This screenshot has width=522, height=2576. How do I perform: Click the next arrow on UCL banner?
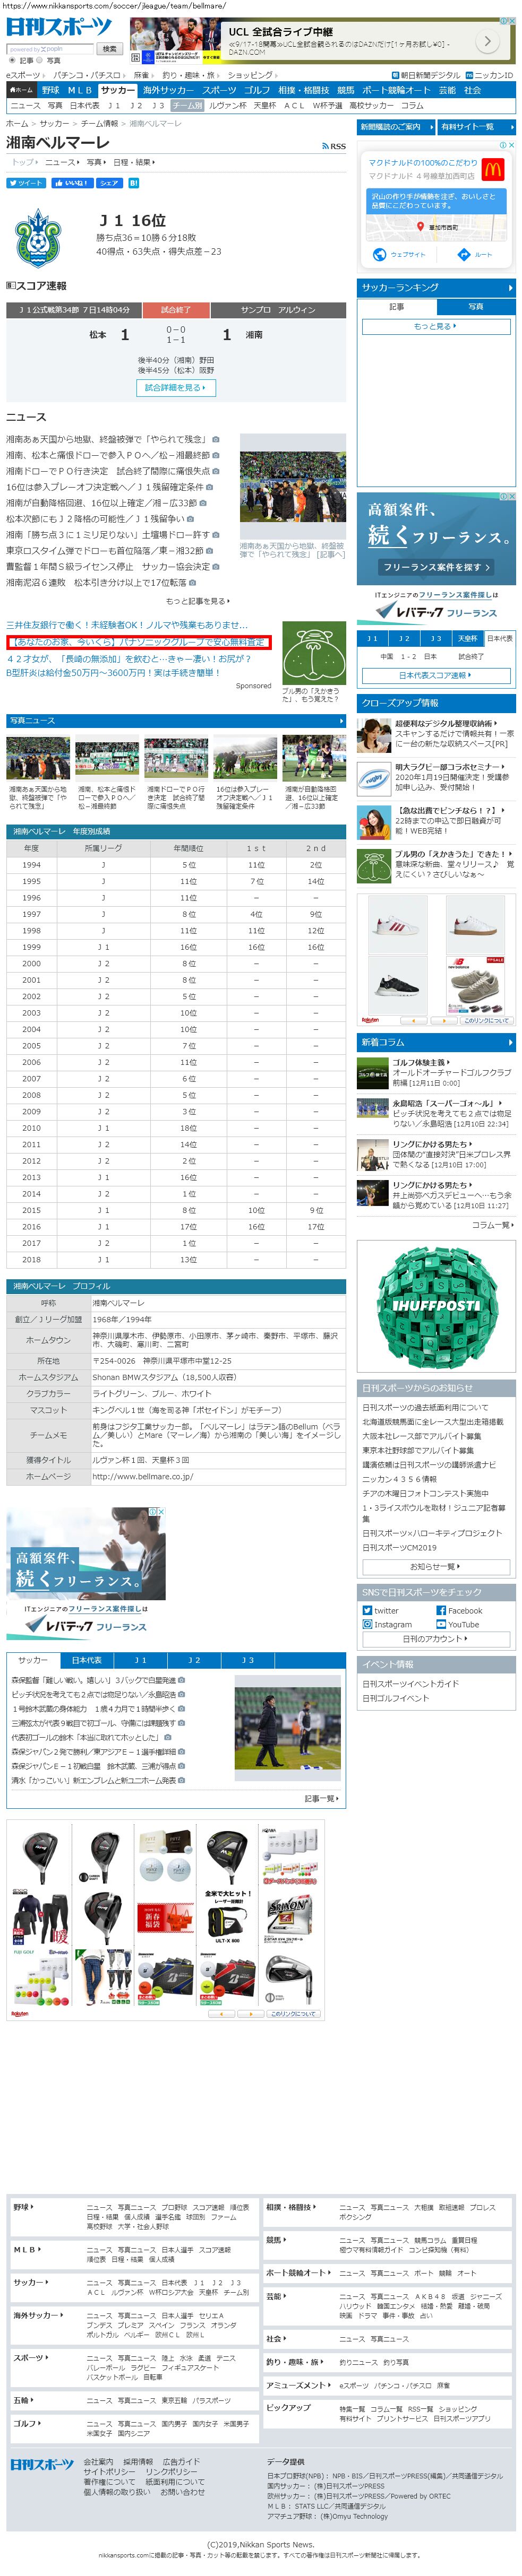487,41
